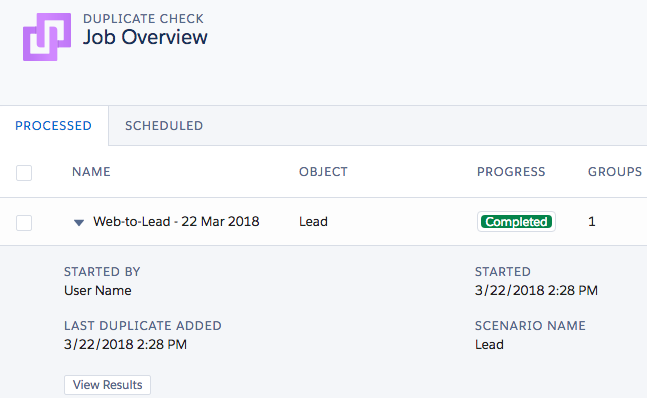Open the Web-to-Lead - 22 Mar 2018 job
The image size is (647, 398).
tap(176, 221)
